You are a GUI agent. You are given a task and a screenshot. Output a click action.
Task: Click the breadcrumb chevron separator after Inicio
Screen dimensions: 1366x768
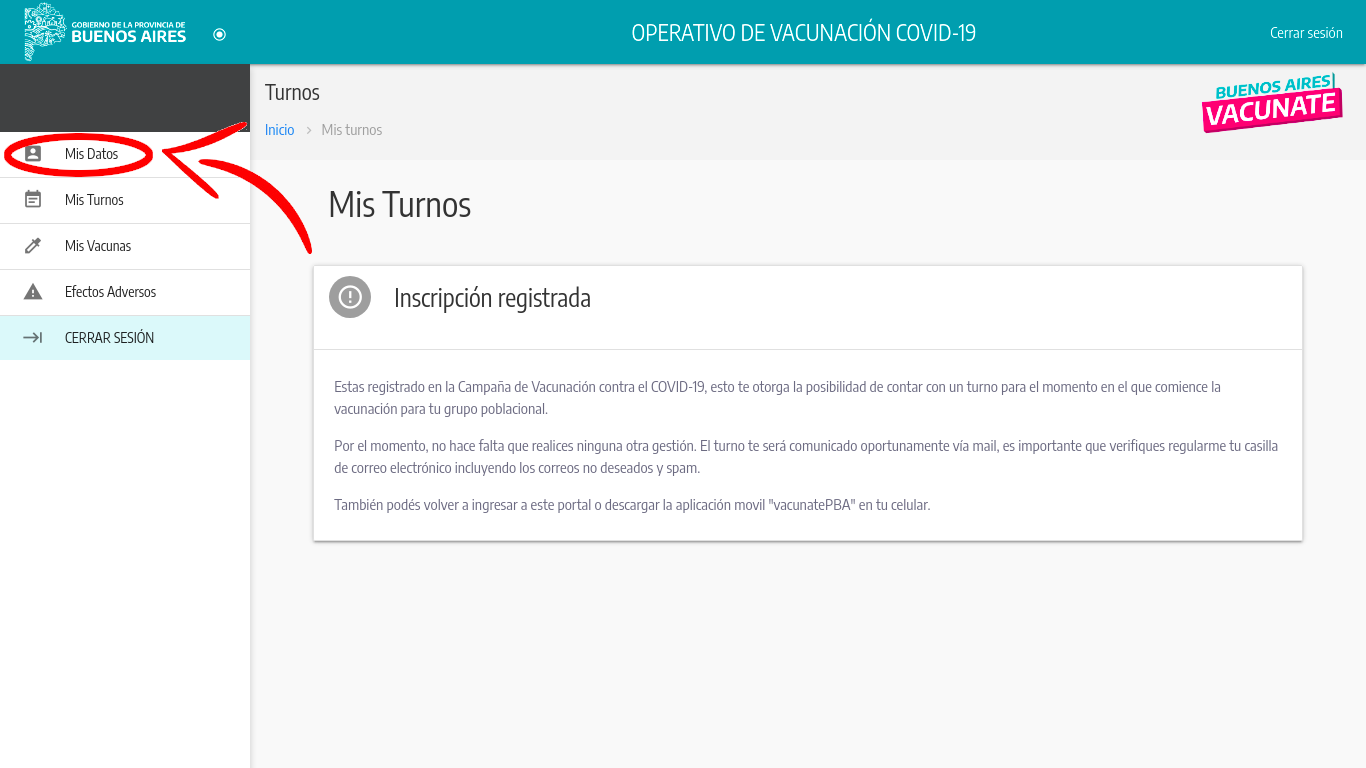309,130
